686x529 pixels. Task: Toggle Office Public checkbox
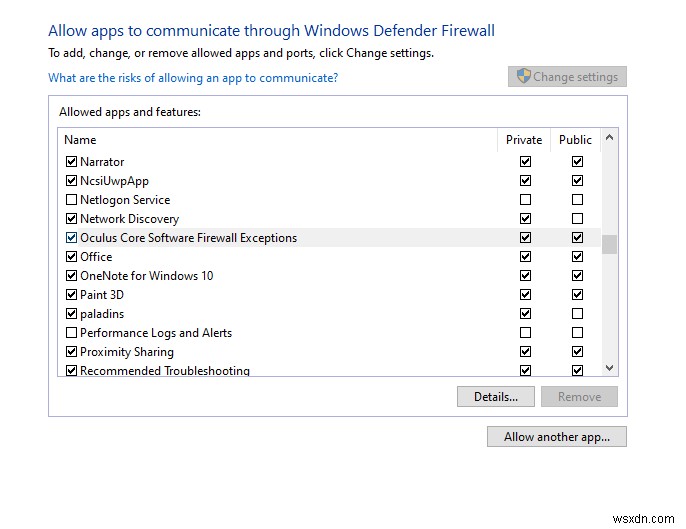(x=578, y=256)
